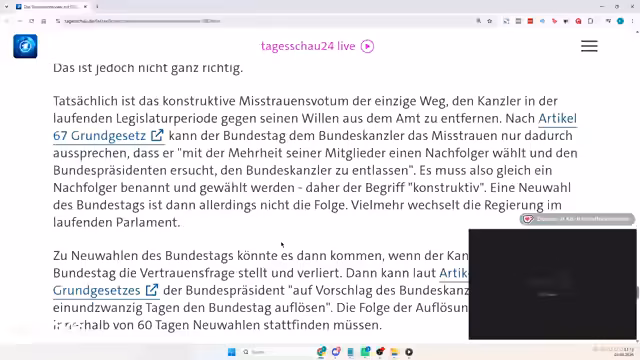Open the tab search dropdown arrow
Screen dimensions: 640x360
coord(7,7)
